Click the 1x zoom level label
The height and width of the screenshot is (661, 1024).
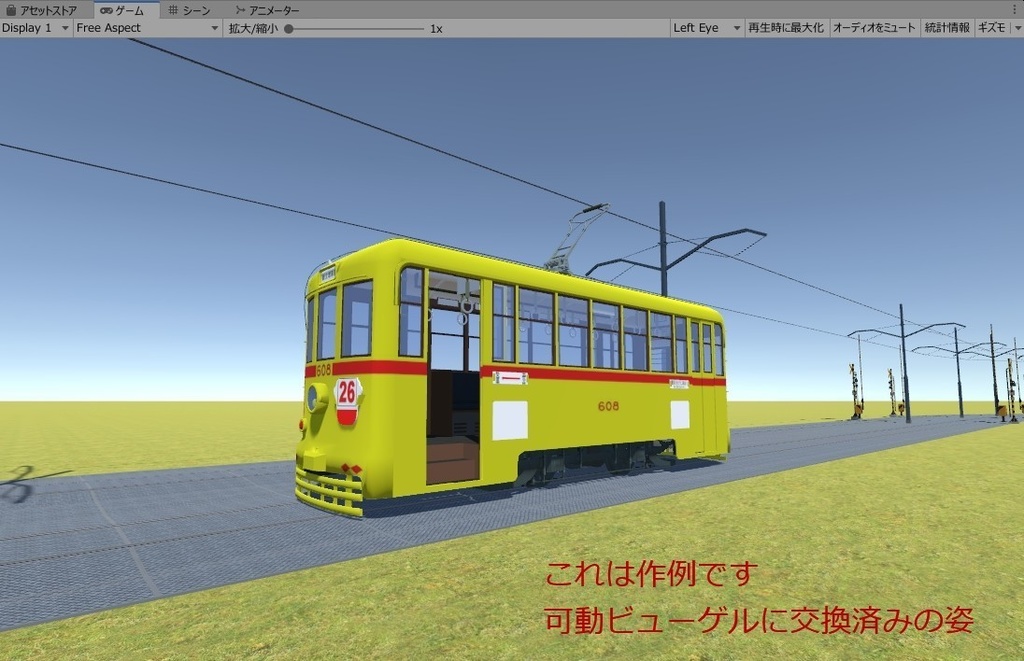[x=435, y=28]
